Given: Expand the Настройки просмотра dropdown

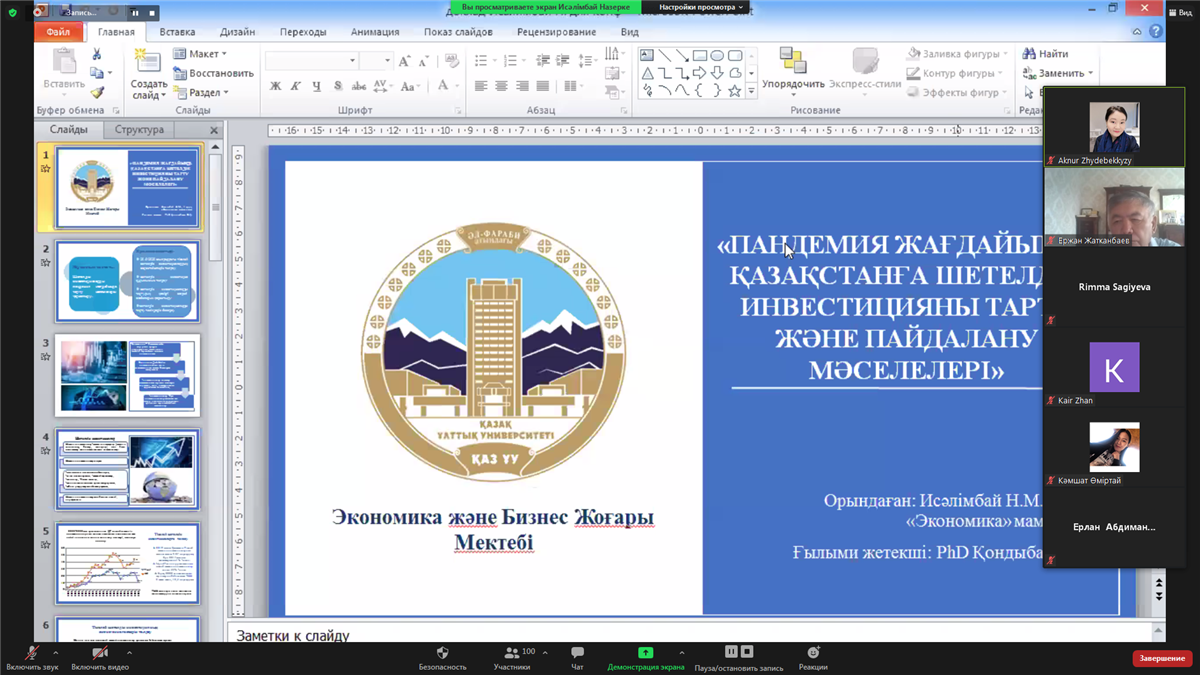Looking at the screenshot, I should click(701, 7).
